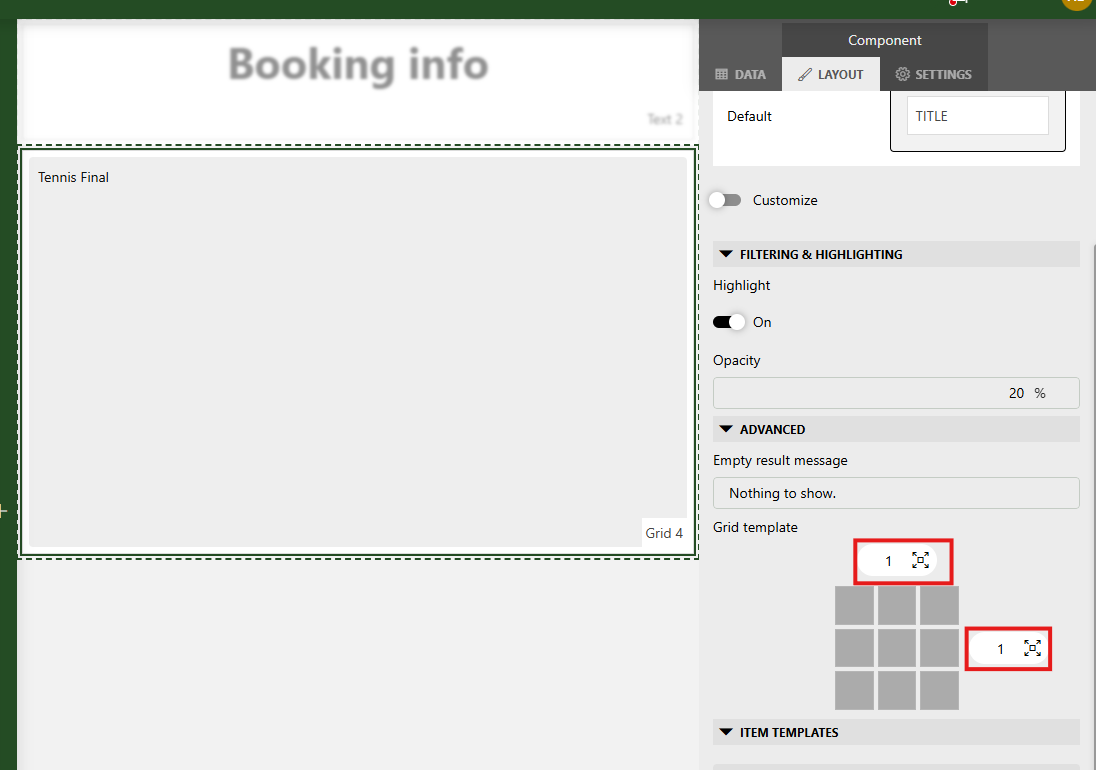Click the orange plus marker on the left edge

[4, 510]
